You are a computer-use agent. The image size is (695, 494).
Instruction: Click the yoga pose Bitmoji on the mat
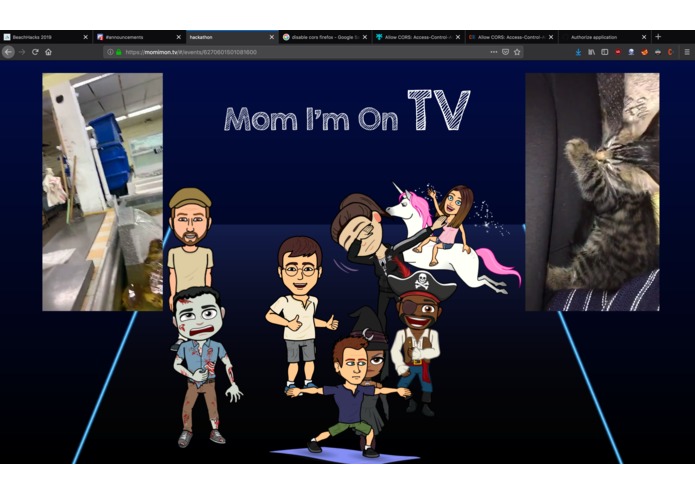click(348, 397)
